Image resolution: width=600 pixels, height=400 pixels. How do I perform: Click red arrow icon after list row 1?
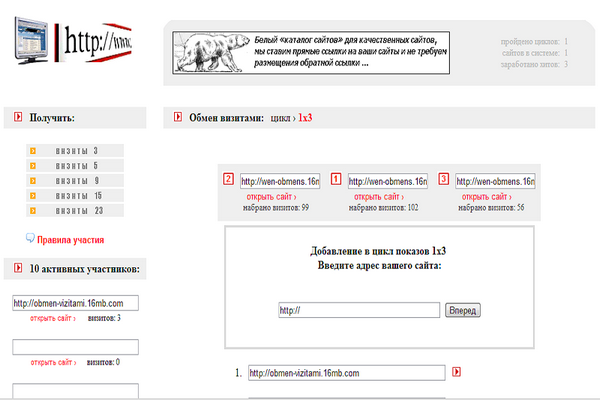[x=456, y=372]
